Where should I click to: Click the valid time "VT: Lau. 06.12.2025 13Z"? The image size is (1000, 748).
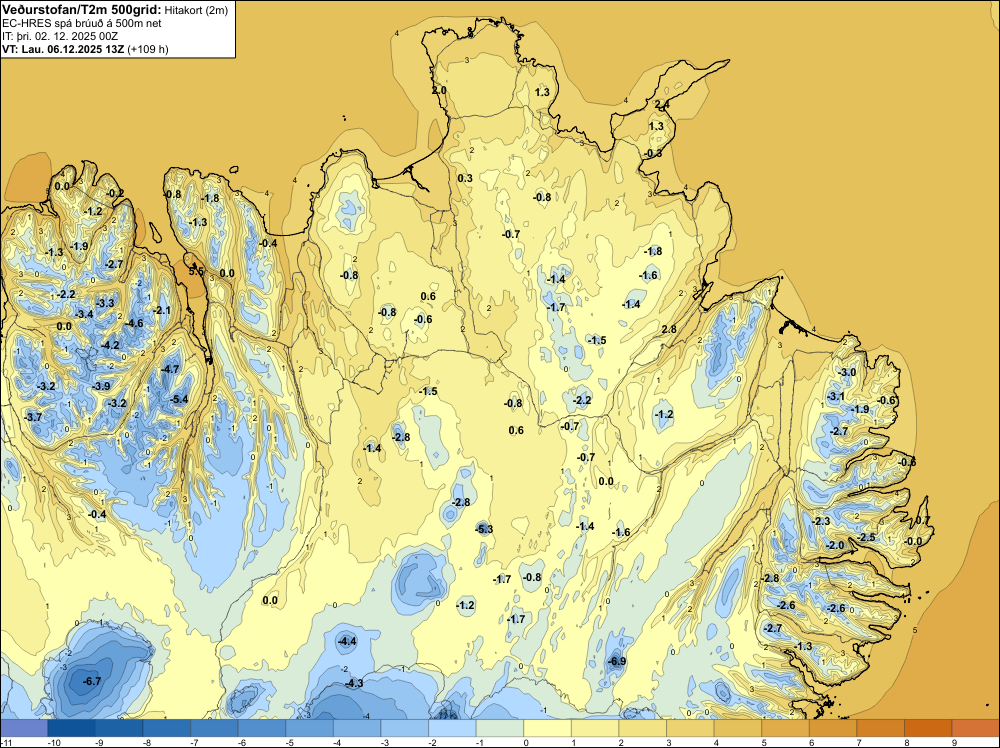[63, 49]
